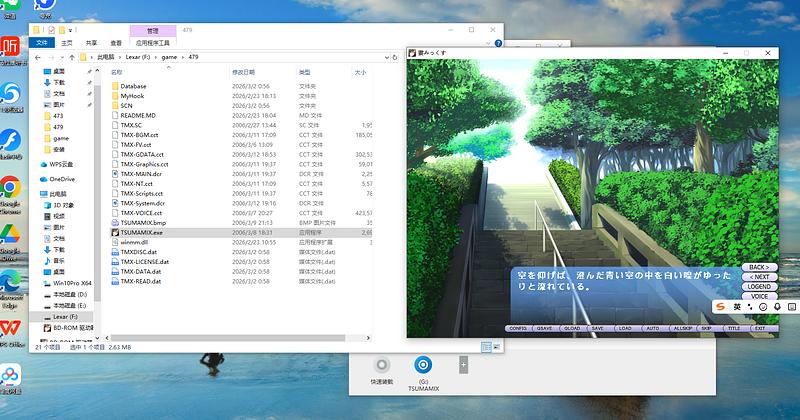Expand the This PC tree node

[x=34, y=193]
